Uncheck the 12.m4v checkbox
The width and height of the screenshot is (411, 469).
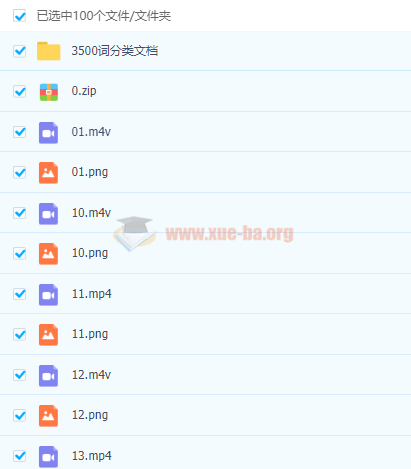(20, 375)
